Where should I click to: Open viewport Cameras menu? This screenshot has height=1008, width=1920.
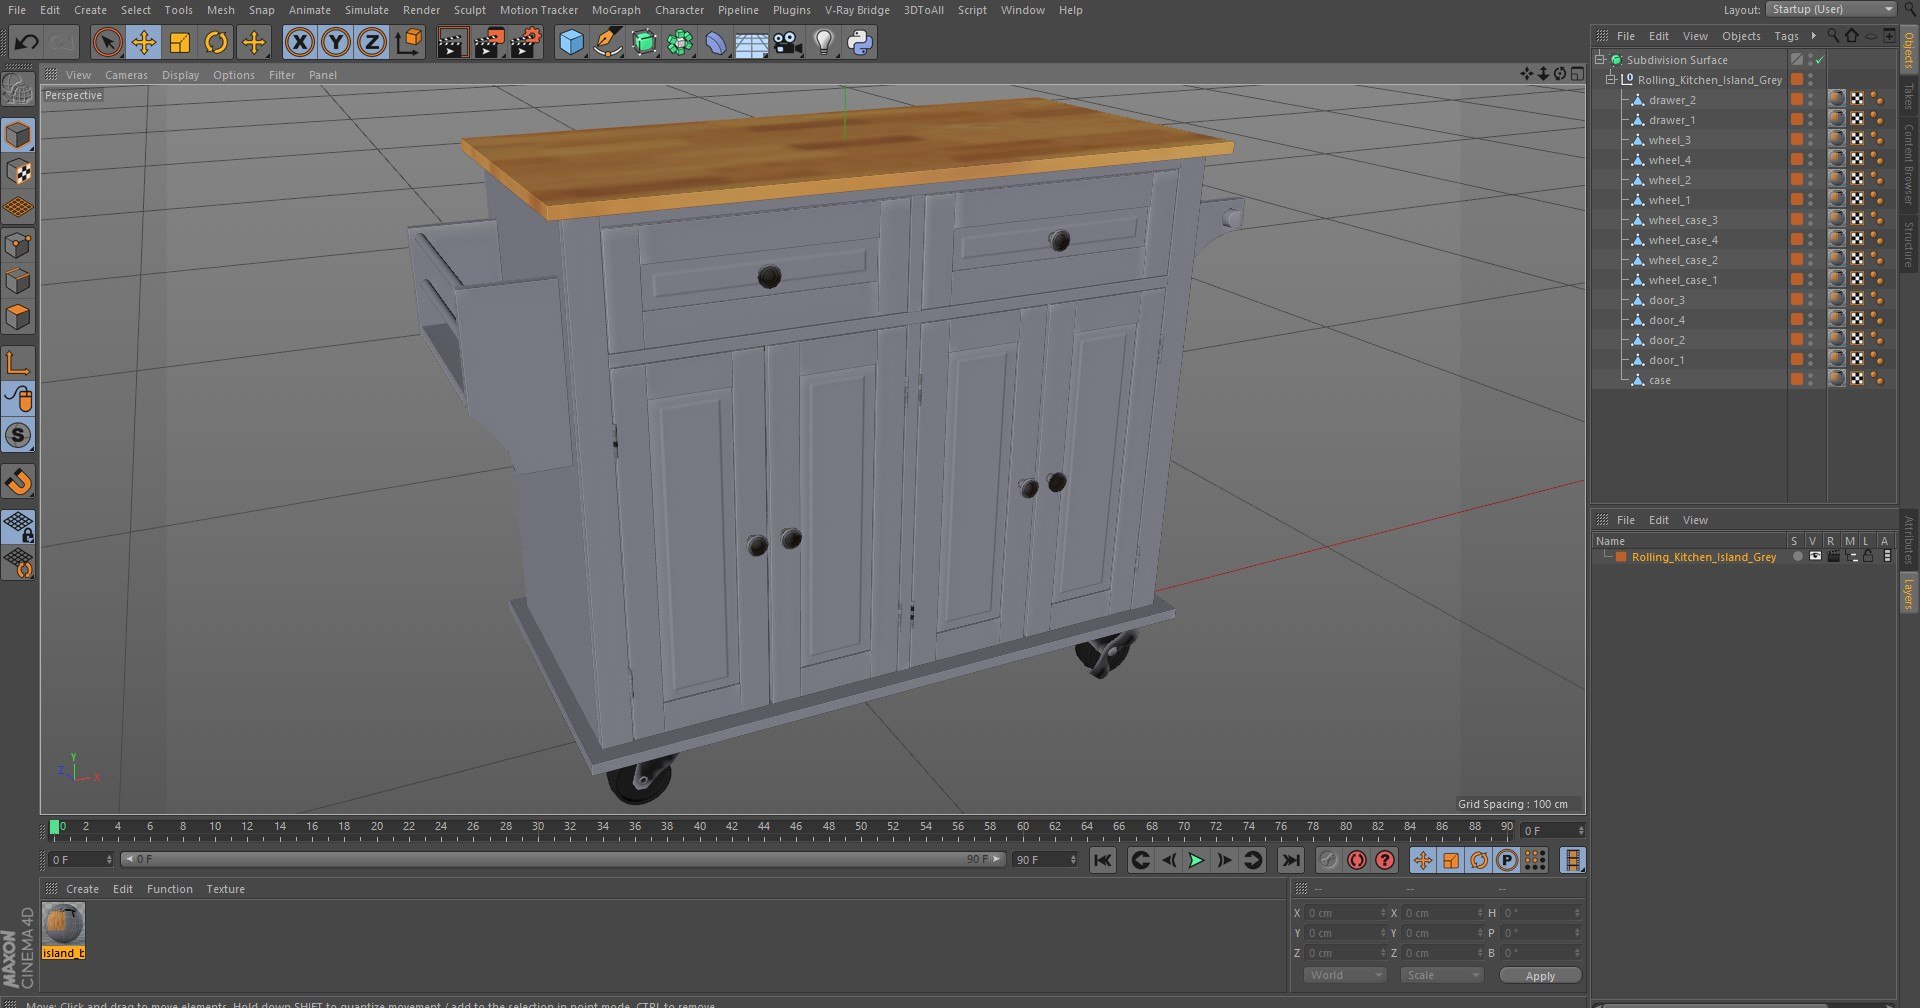(x=126, y=75)
